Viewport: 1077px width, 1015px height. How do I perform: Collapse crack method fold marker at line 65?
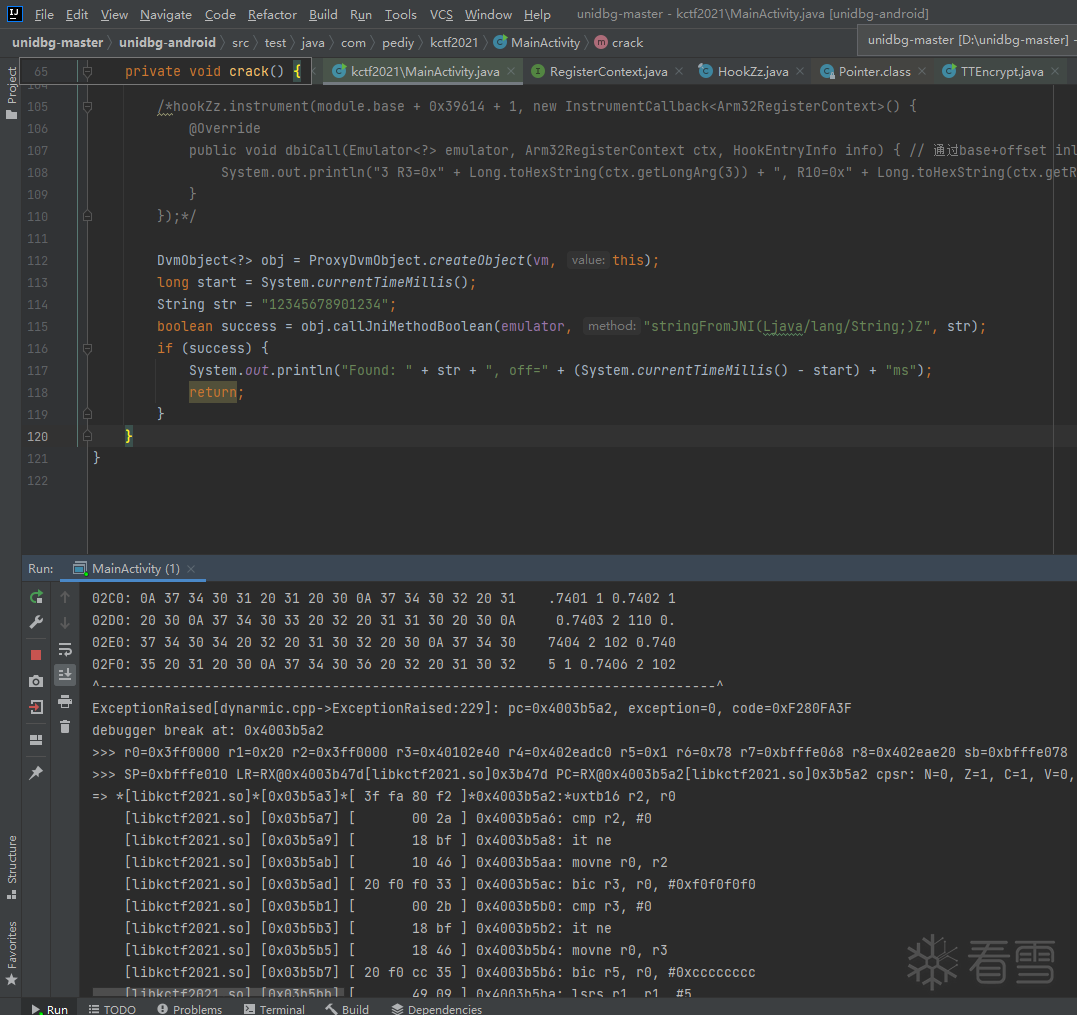point(88,72)
